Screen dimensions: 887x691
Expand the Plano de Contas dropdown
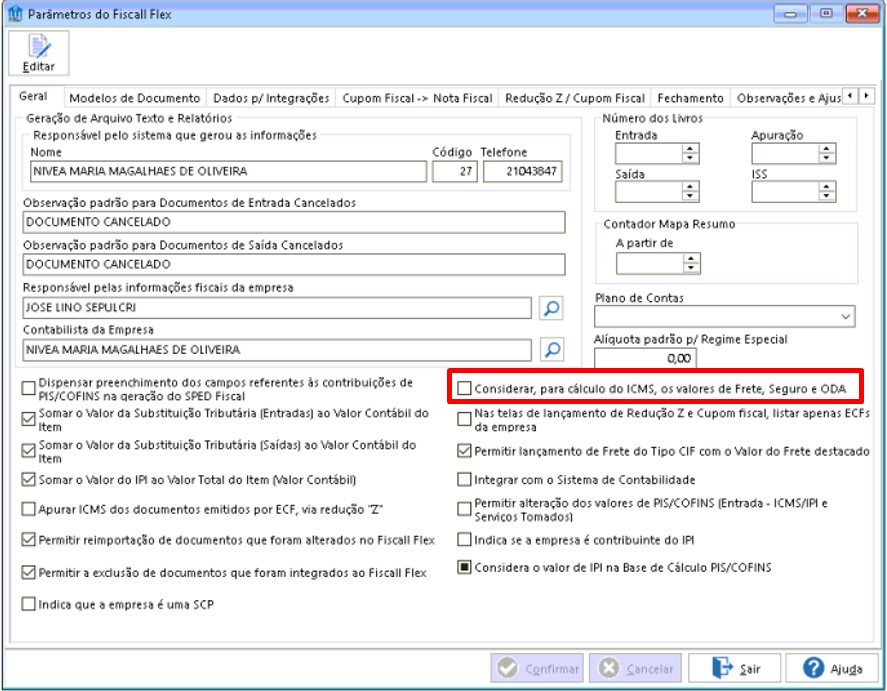(846, 317)
